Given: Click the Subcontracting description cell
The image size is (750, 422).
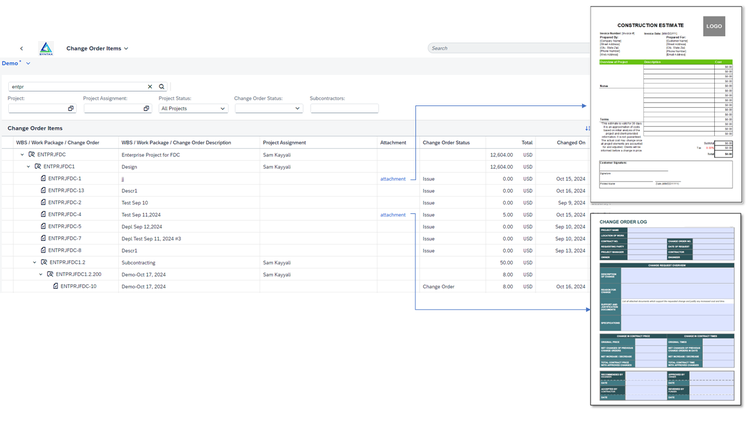Looking at the screenshot, I should coord(138,263).
